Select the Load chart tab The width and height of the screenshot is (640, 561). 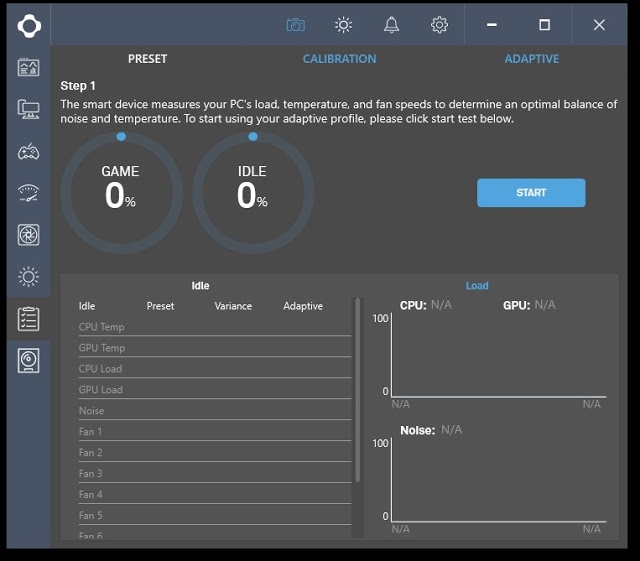coord(477,286)
